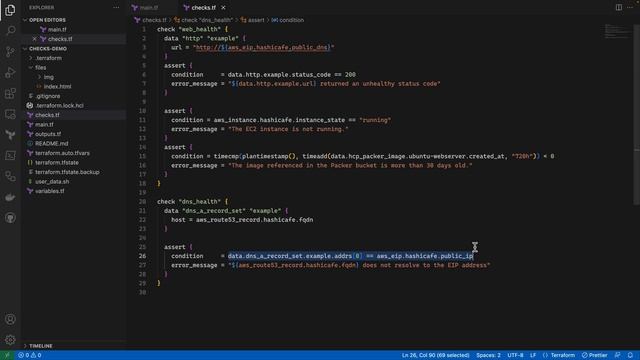Click line number 20 in gutter
This screenshot has height=360, width=640.
(x=142, y=202)
